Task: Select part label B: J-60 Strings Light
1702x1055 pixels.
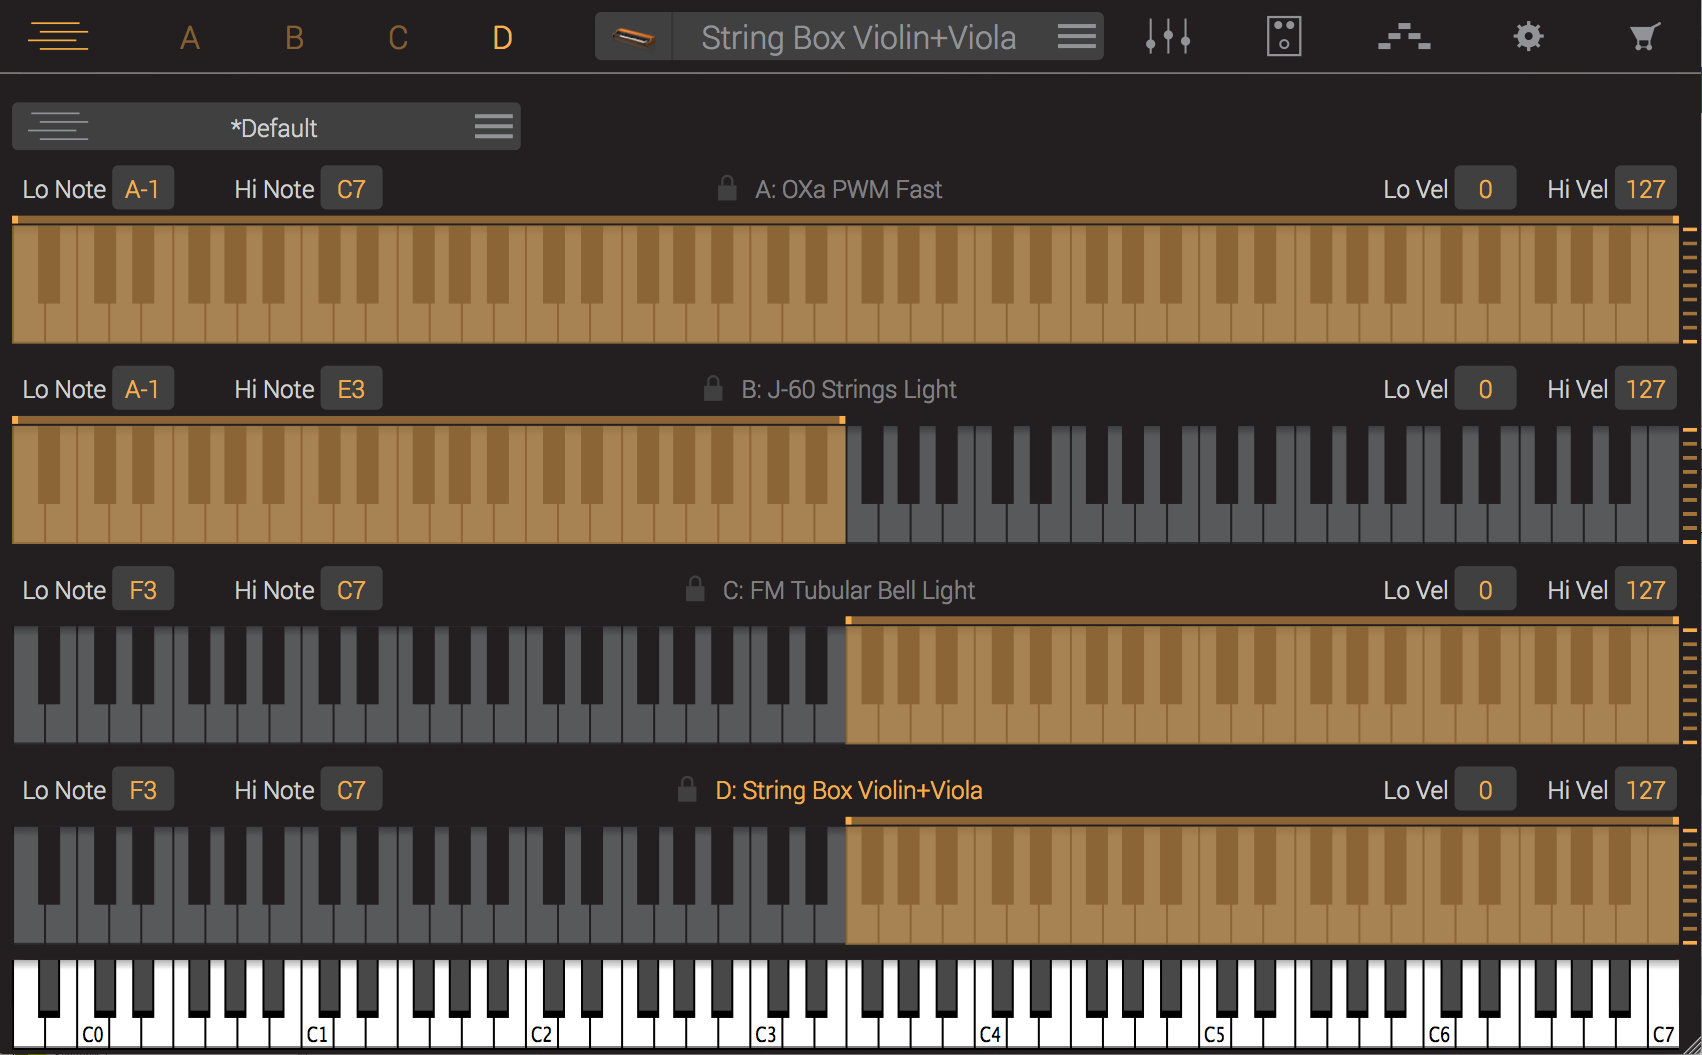Action: [849, 389]
